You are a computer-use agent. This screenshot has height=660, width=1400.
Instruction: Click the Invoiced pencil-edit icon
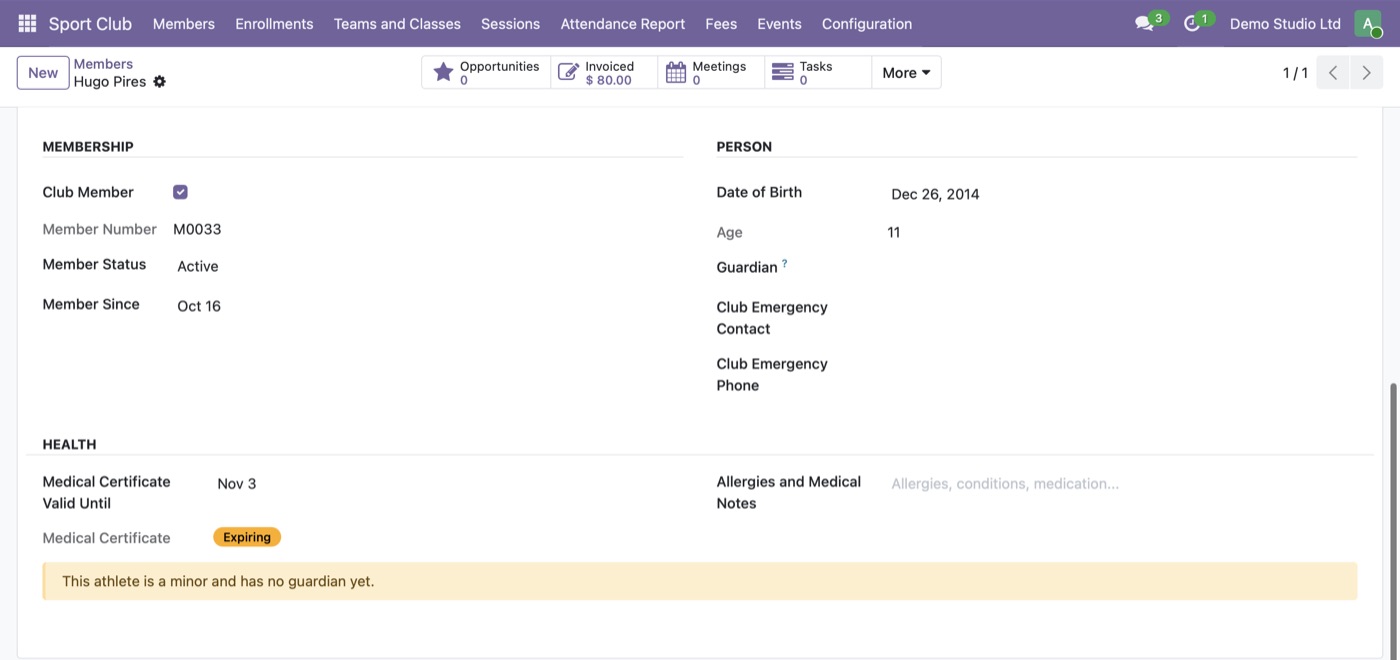pos(568,72)
